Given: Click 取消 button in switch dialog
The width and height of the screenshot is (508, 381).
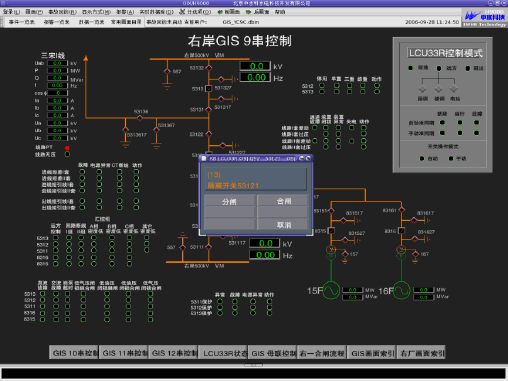Looking at the screenshot, I should pos(283,225).
